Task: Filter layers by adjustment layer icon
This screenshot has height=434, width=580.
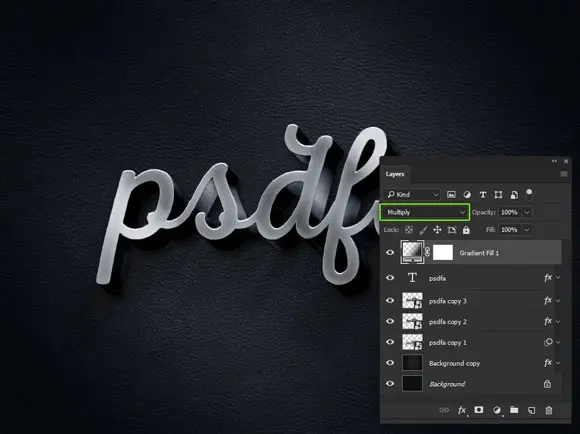Action: pos(467,195)
